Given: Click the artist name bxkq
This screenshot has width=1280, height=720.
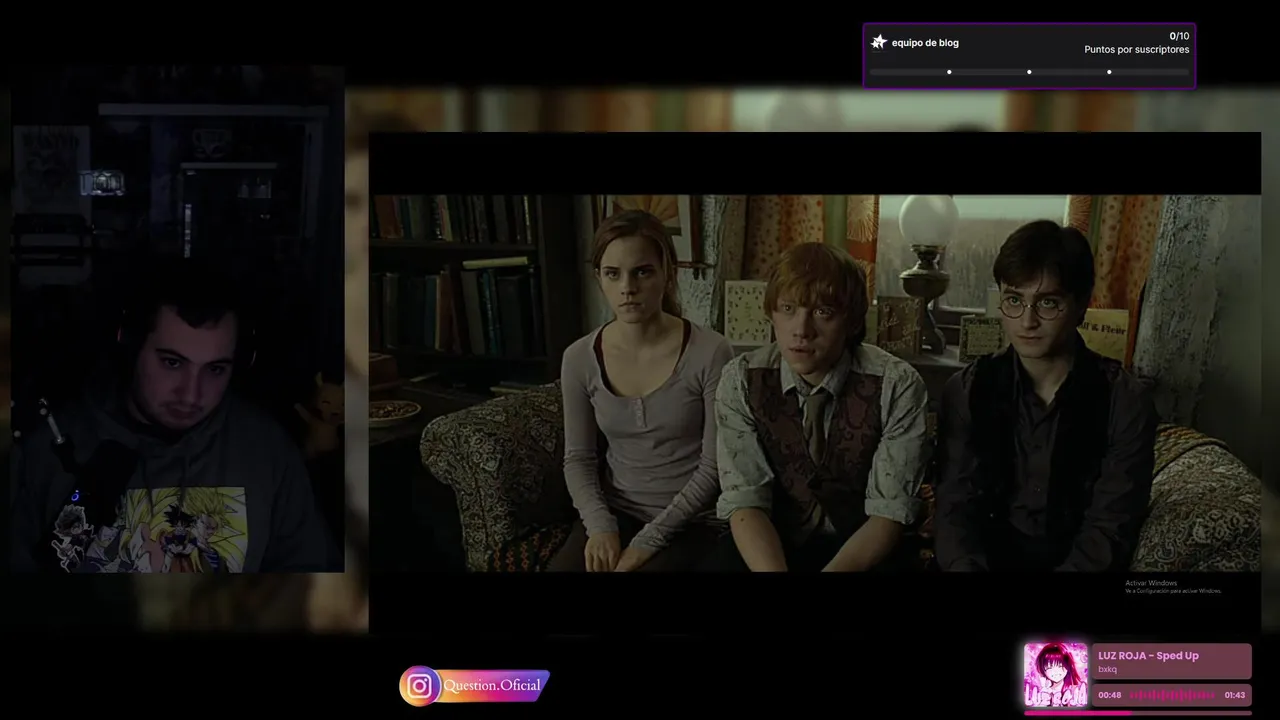Looking at the screenshot, I should coord(1107,670).
